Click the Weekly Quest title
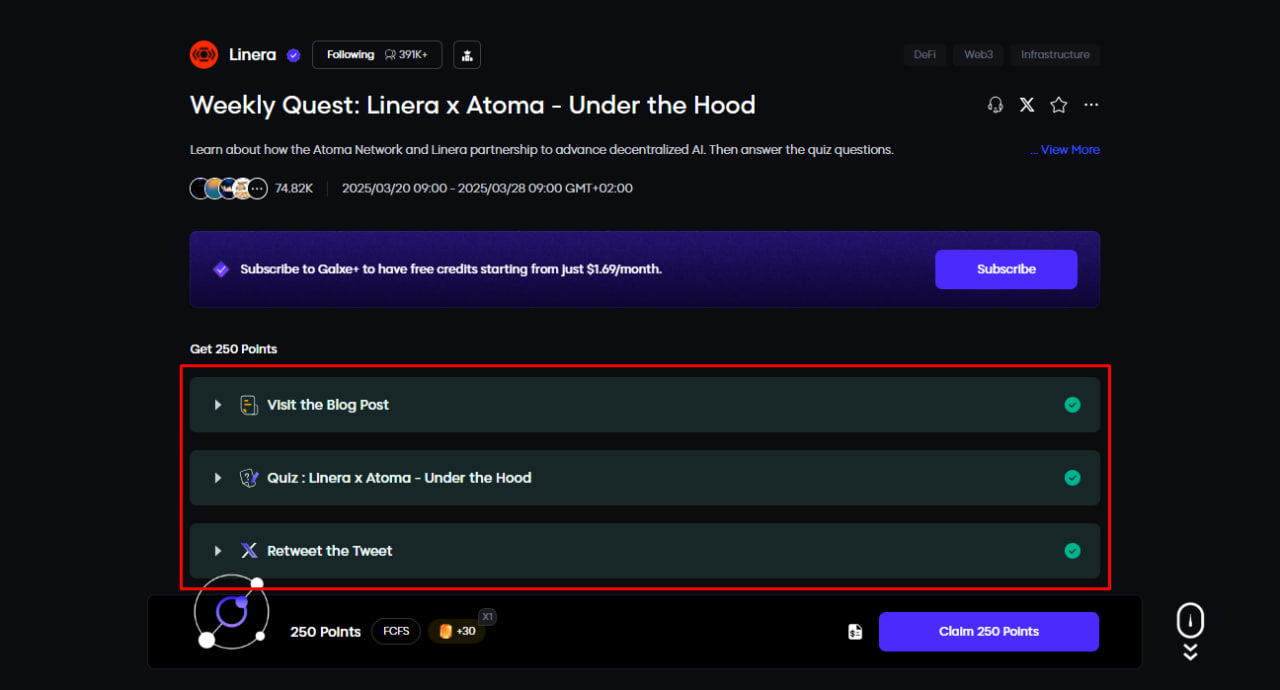This screenshot has width=1280, height=690. [473, 105]
